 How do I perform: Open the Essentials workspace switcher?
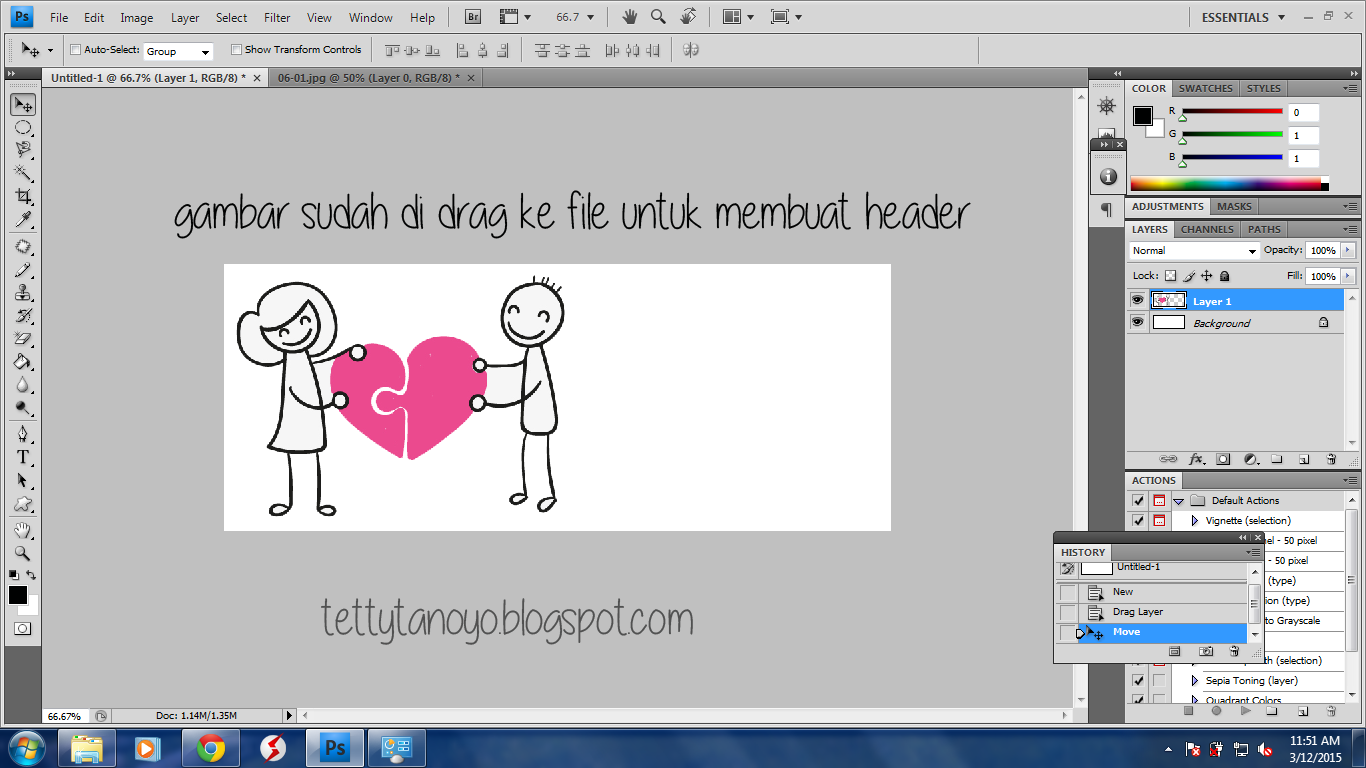point(1242,17)
